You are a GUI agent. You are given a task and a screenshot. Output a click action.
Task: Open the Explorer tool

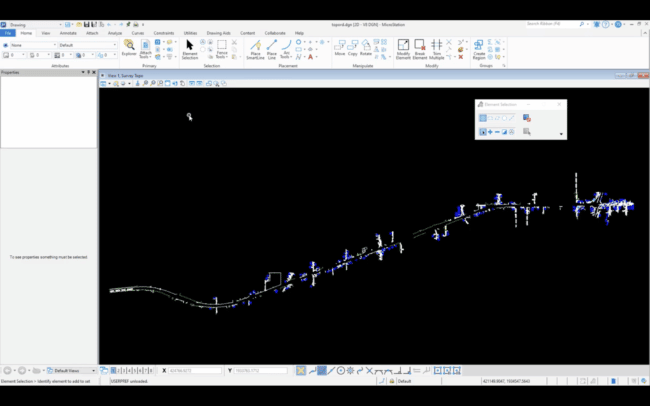click(x=129, y=48)
